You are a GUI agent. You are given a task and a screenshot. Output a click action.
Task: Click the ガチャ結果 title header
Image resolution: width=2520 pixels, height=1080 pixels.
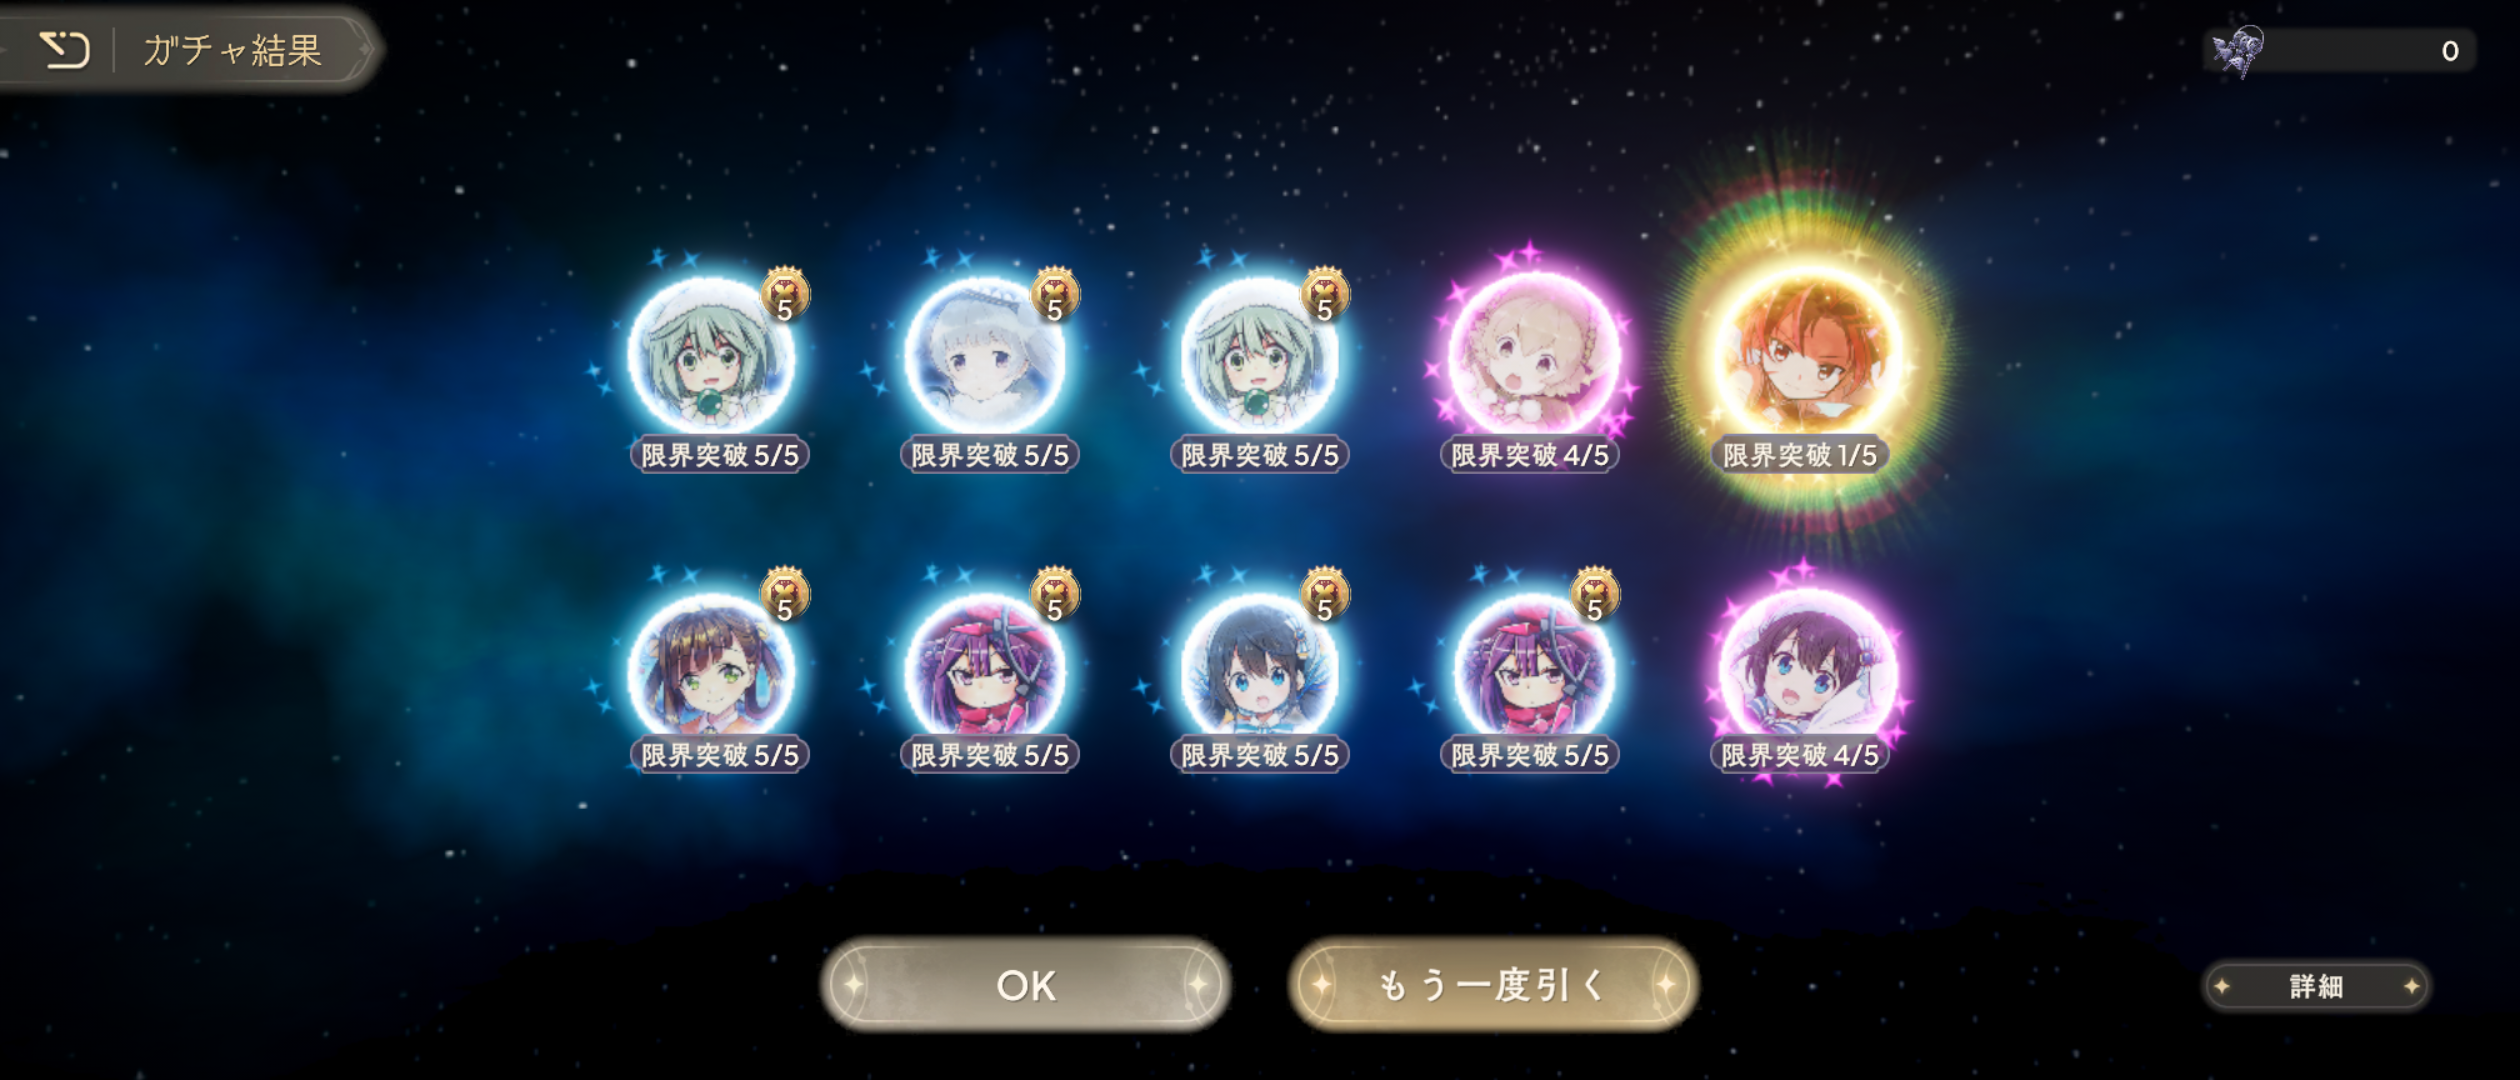(x=232, y=50)
